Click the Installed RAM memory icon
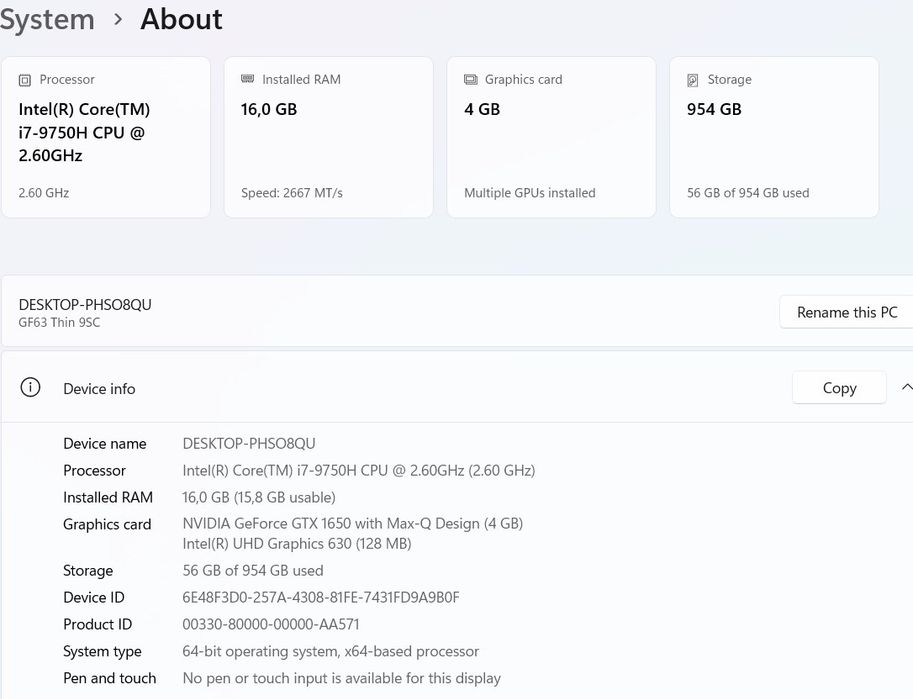913x699 pixels. click(247, 79)
